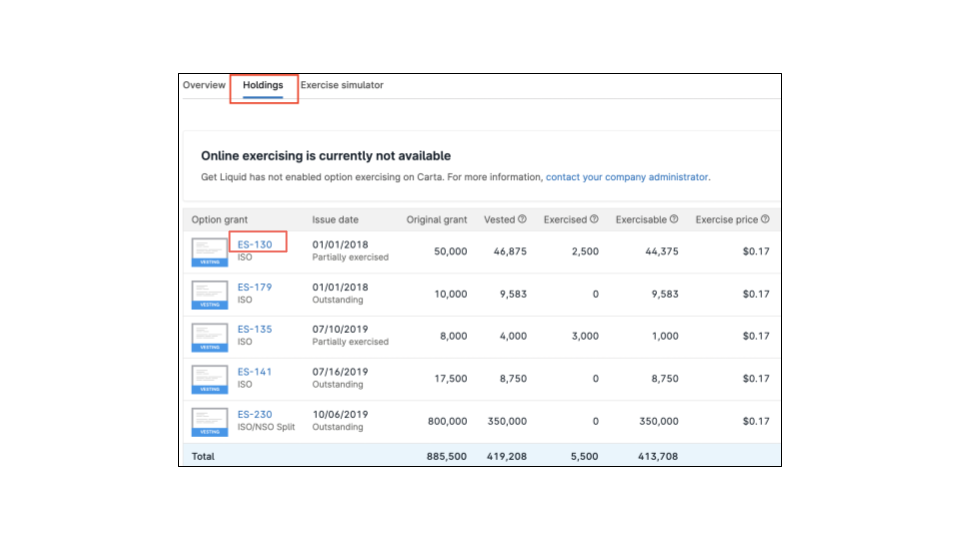The width and height of the screenshot is (960, 540).
Task: Click original grant value 17,500
Action: [x=451, y=379]
